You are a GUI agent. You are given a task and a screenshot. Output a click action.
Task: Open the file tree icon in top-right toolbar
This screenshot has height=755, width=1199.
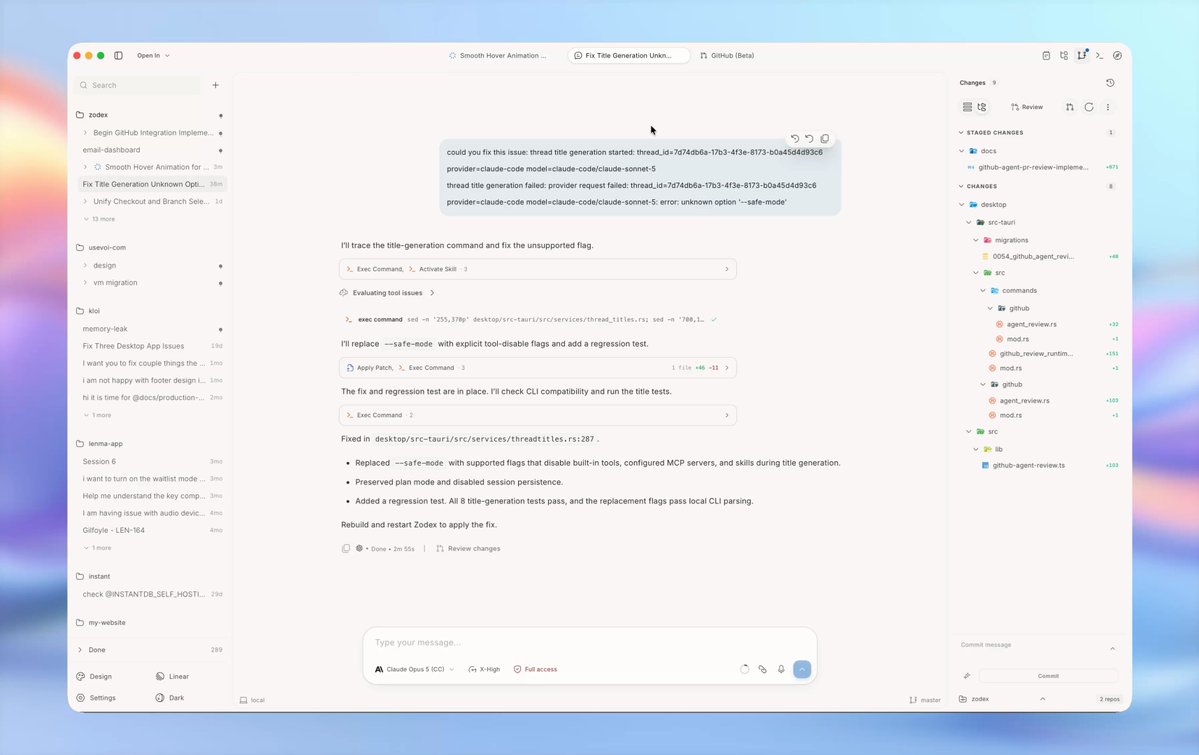[1064, 55]
